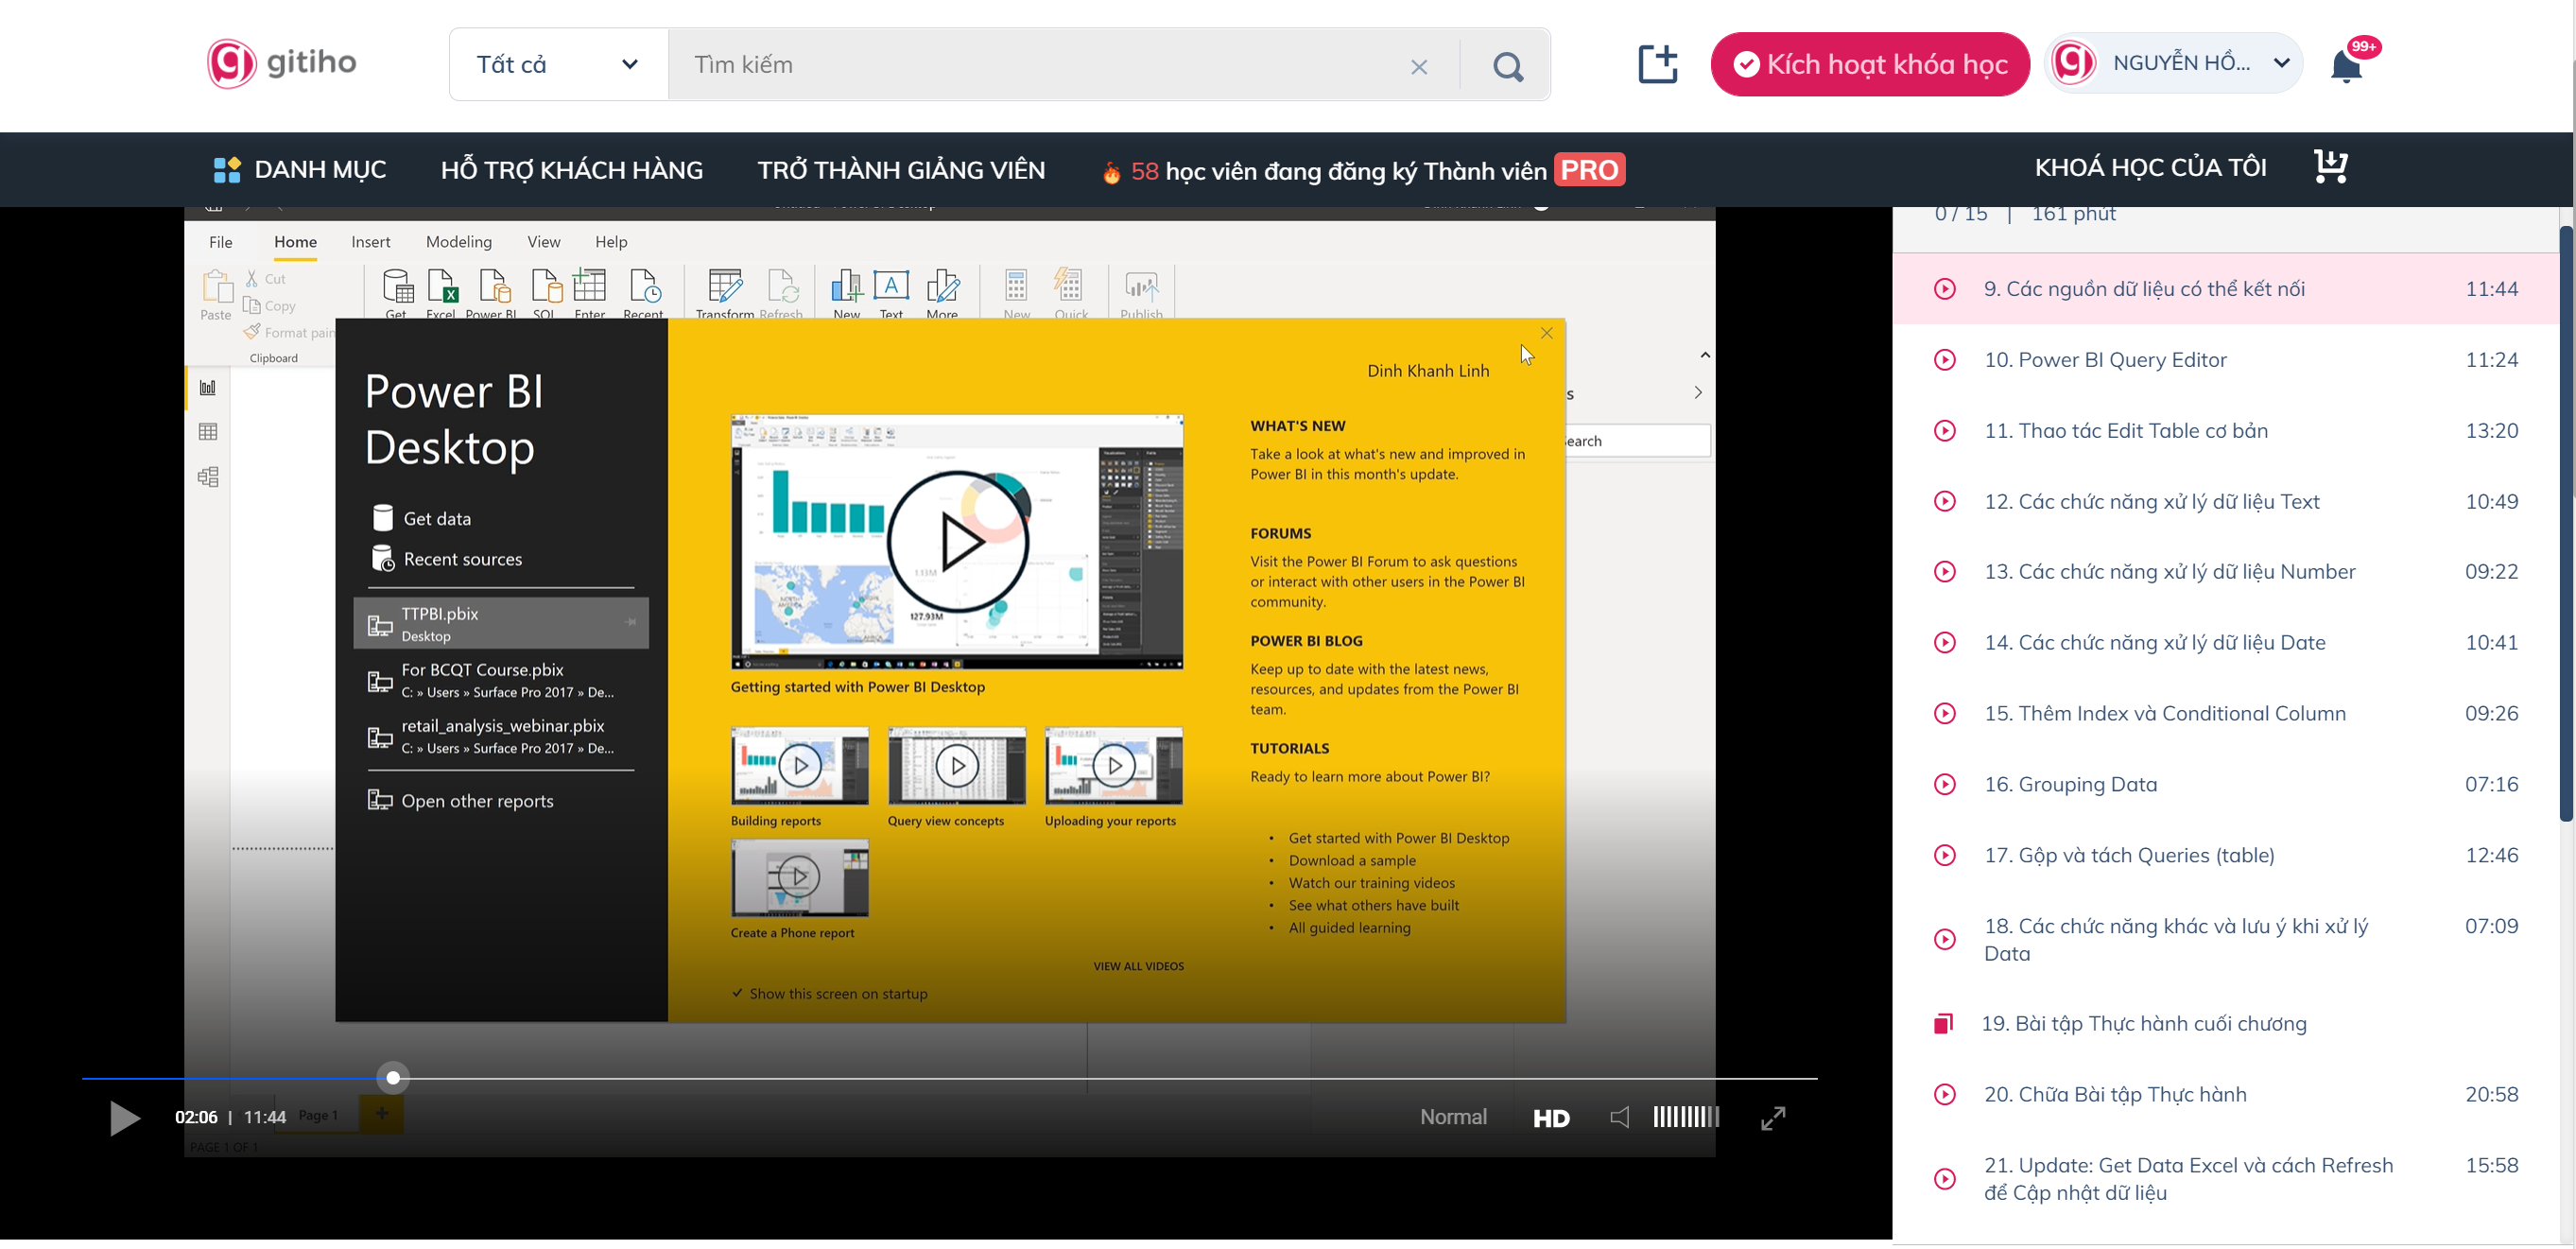Select the Model view sidebar icon

point(208,477)
